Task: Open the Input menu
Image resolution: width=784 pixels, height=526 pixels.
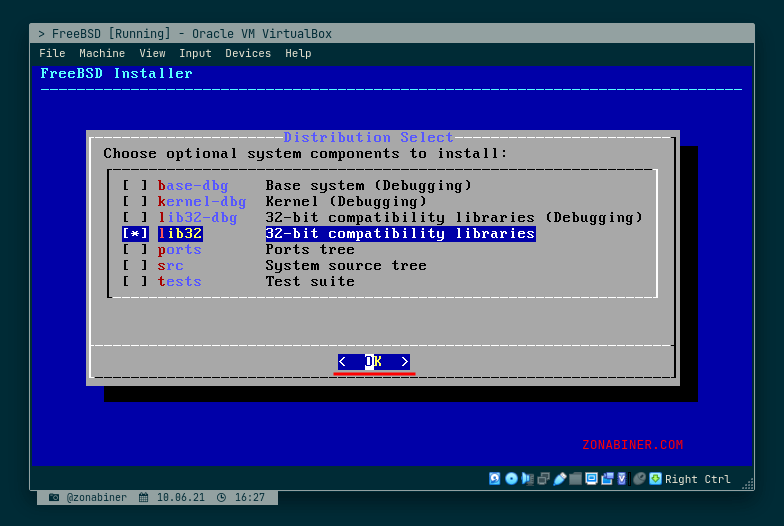Action: pyautogui.click(x=195, y=53)
